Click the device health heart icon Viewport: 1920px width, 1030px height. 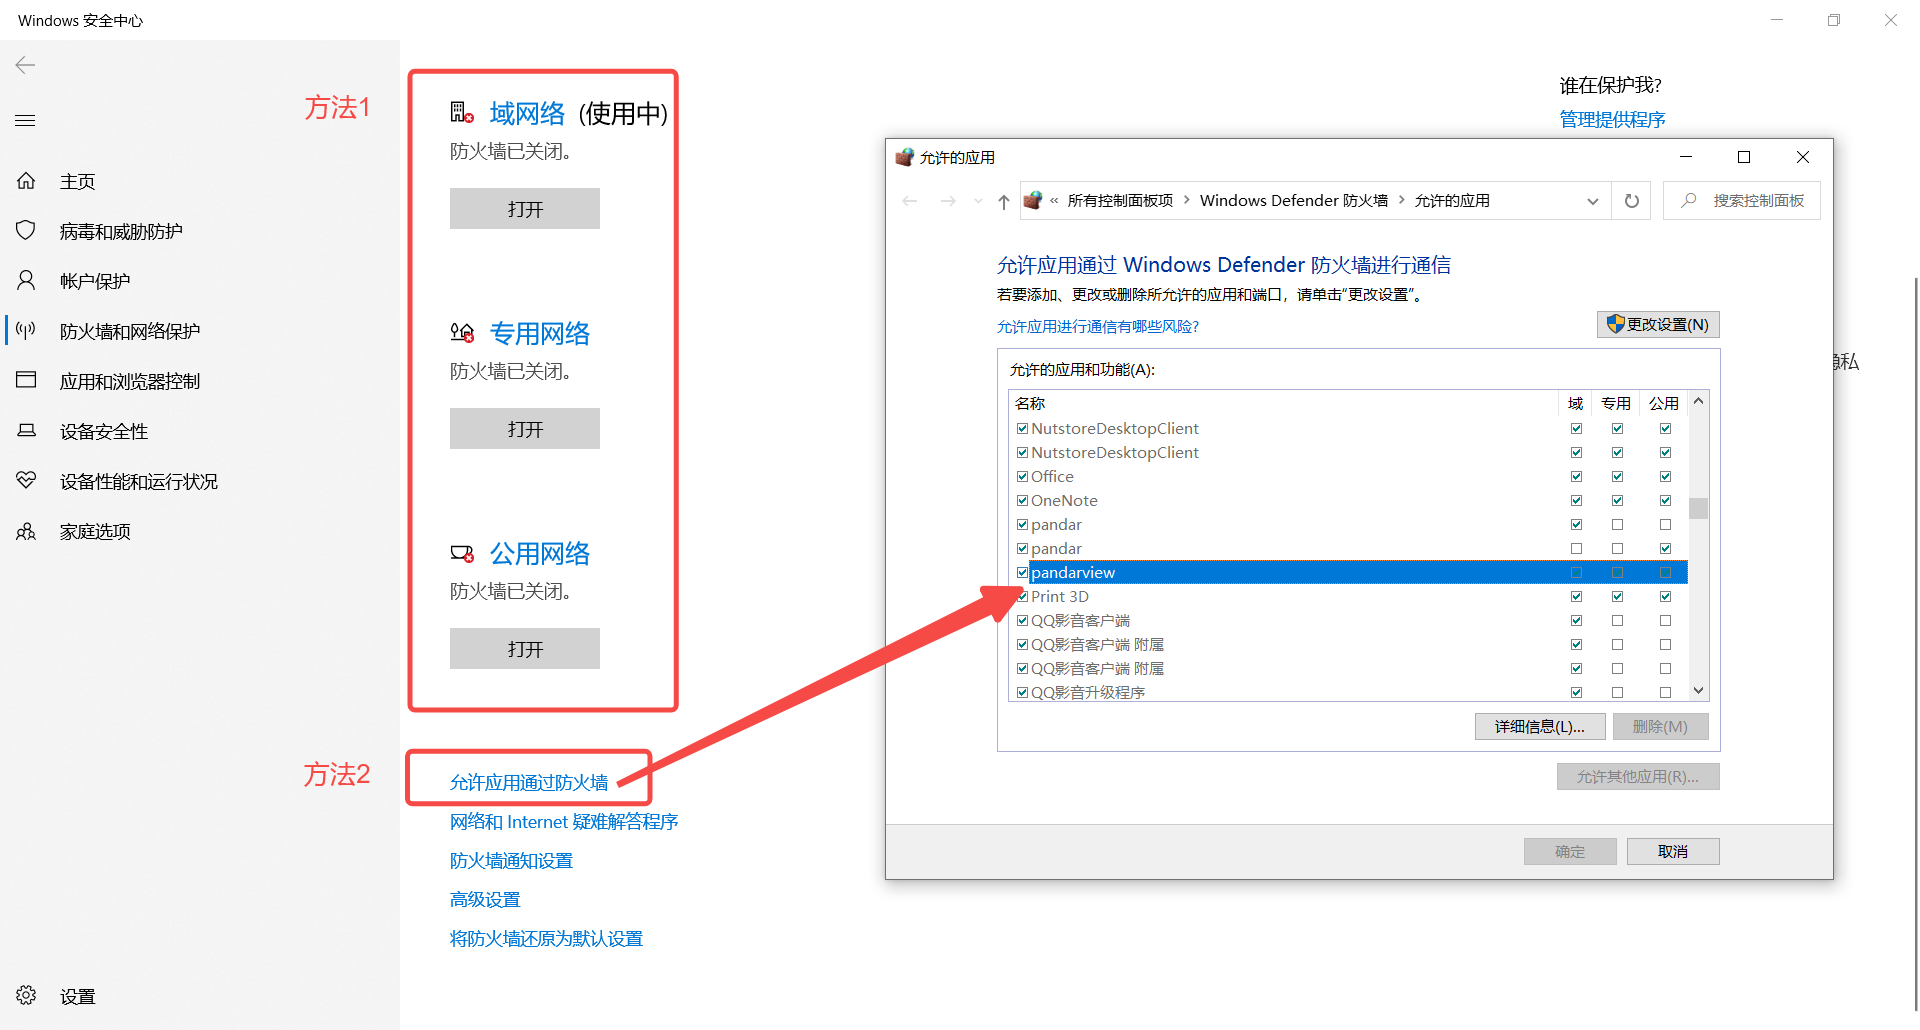click(26, 481)
